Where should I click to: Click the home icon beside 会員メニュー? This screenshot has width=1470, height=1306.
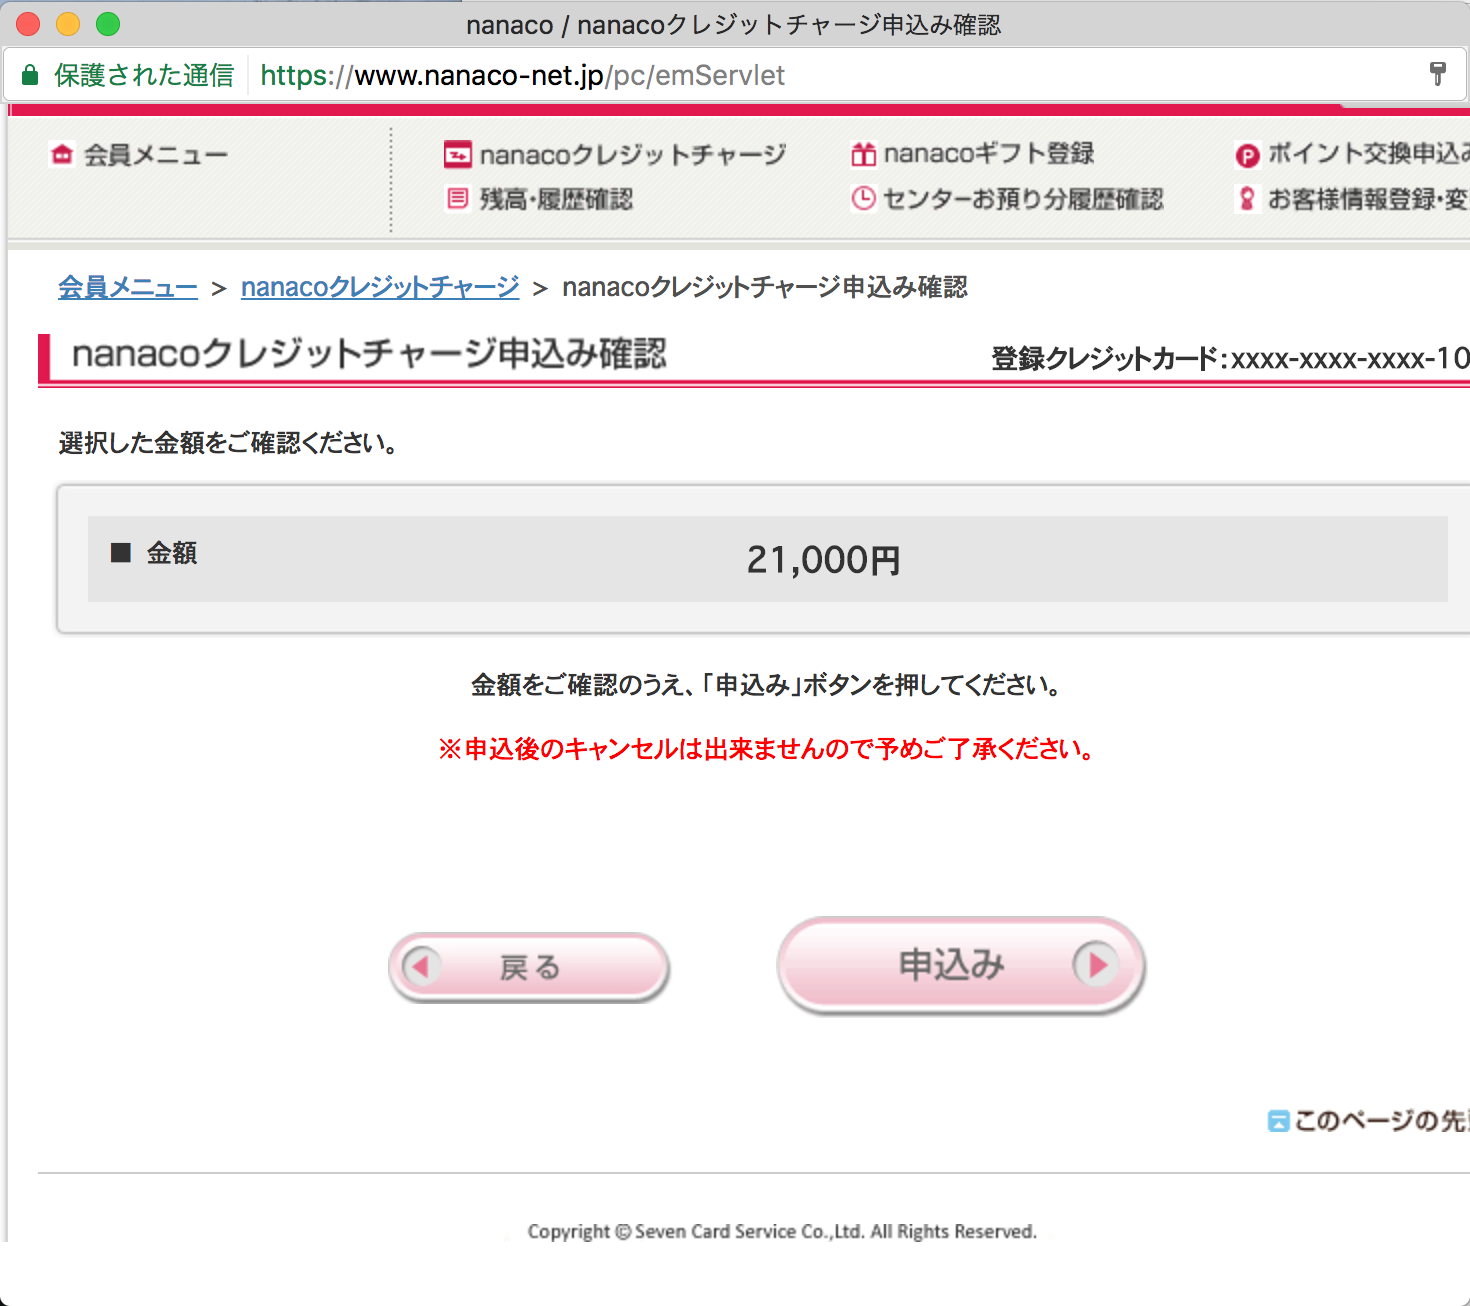(x=62, y=154)
